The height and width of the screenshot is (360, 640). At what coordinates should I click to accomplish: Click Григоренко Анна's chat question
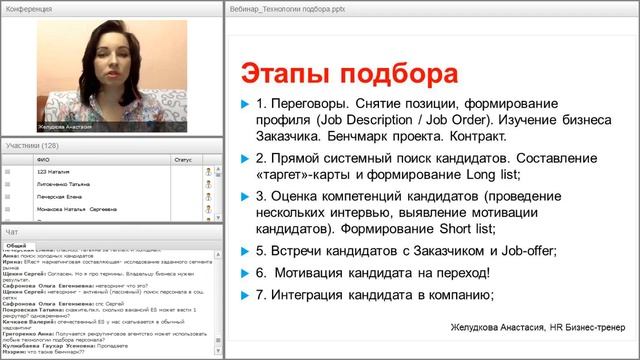105,336
